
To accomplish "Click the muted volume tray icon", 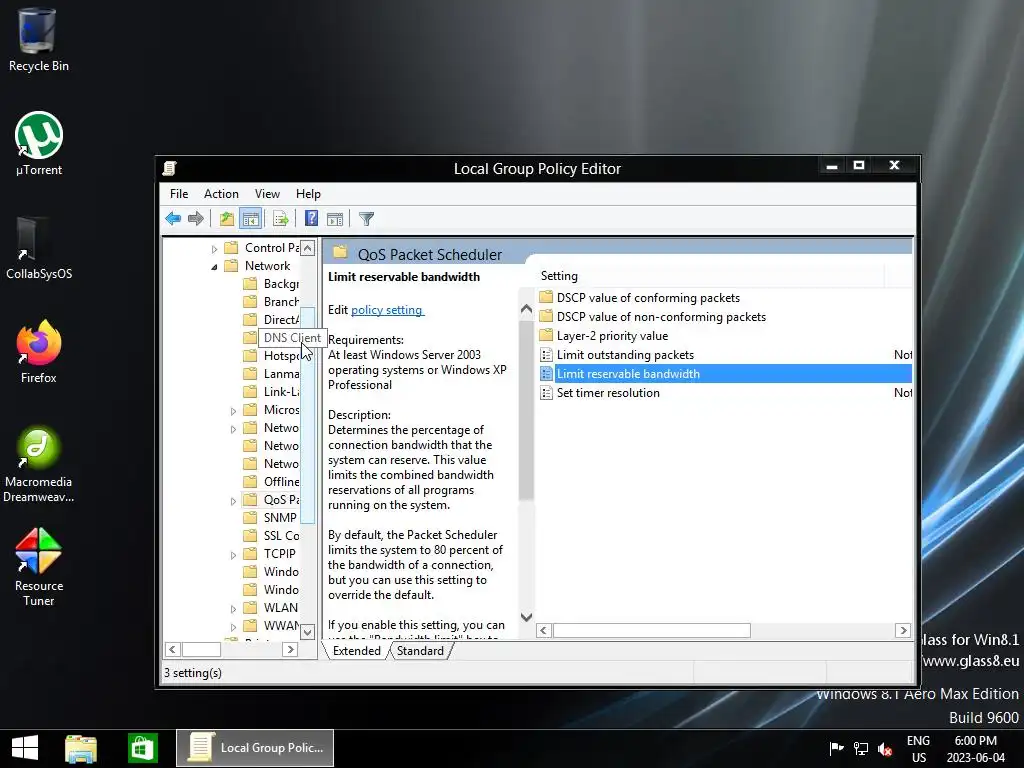I will (885, 748).
